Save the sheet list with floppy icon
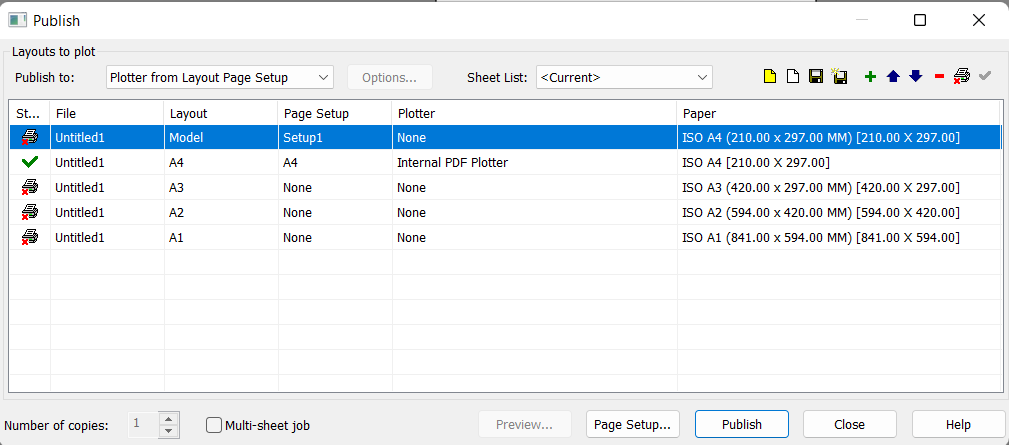The width and height of the screenshot is (1009, 445). (816, 77)
